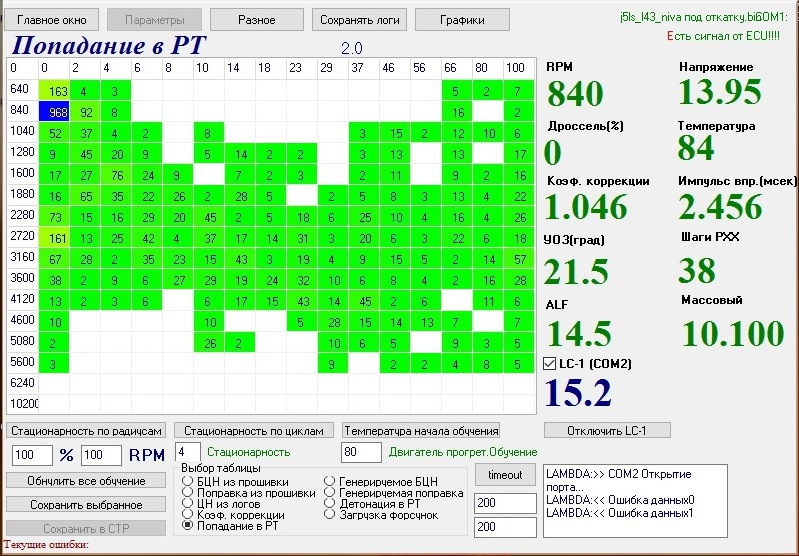The image size is (799, 556).
Task: Click the learning start temperature field 80
Action: pyautogui.click(x=361, y=452)
